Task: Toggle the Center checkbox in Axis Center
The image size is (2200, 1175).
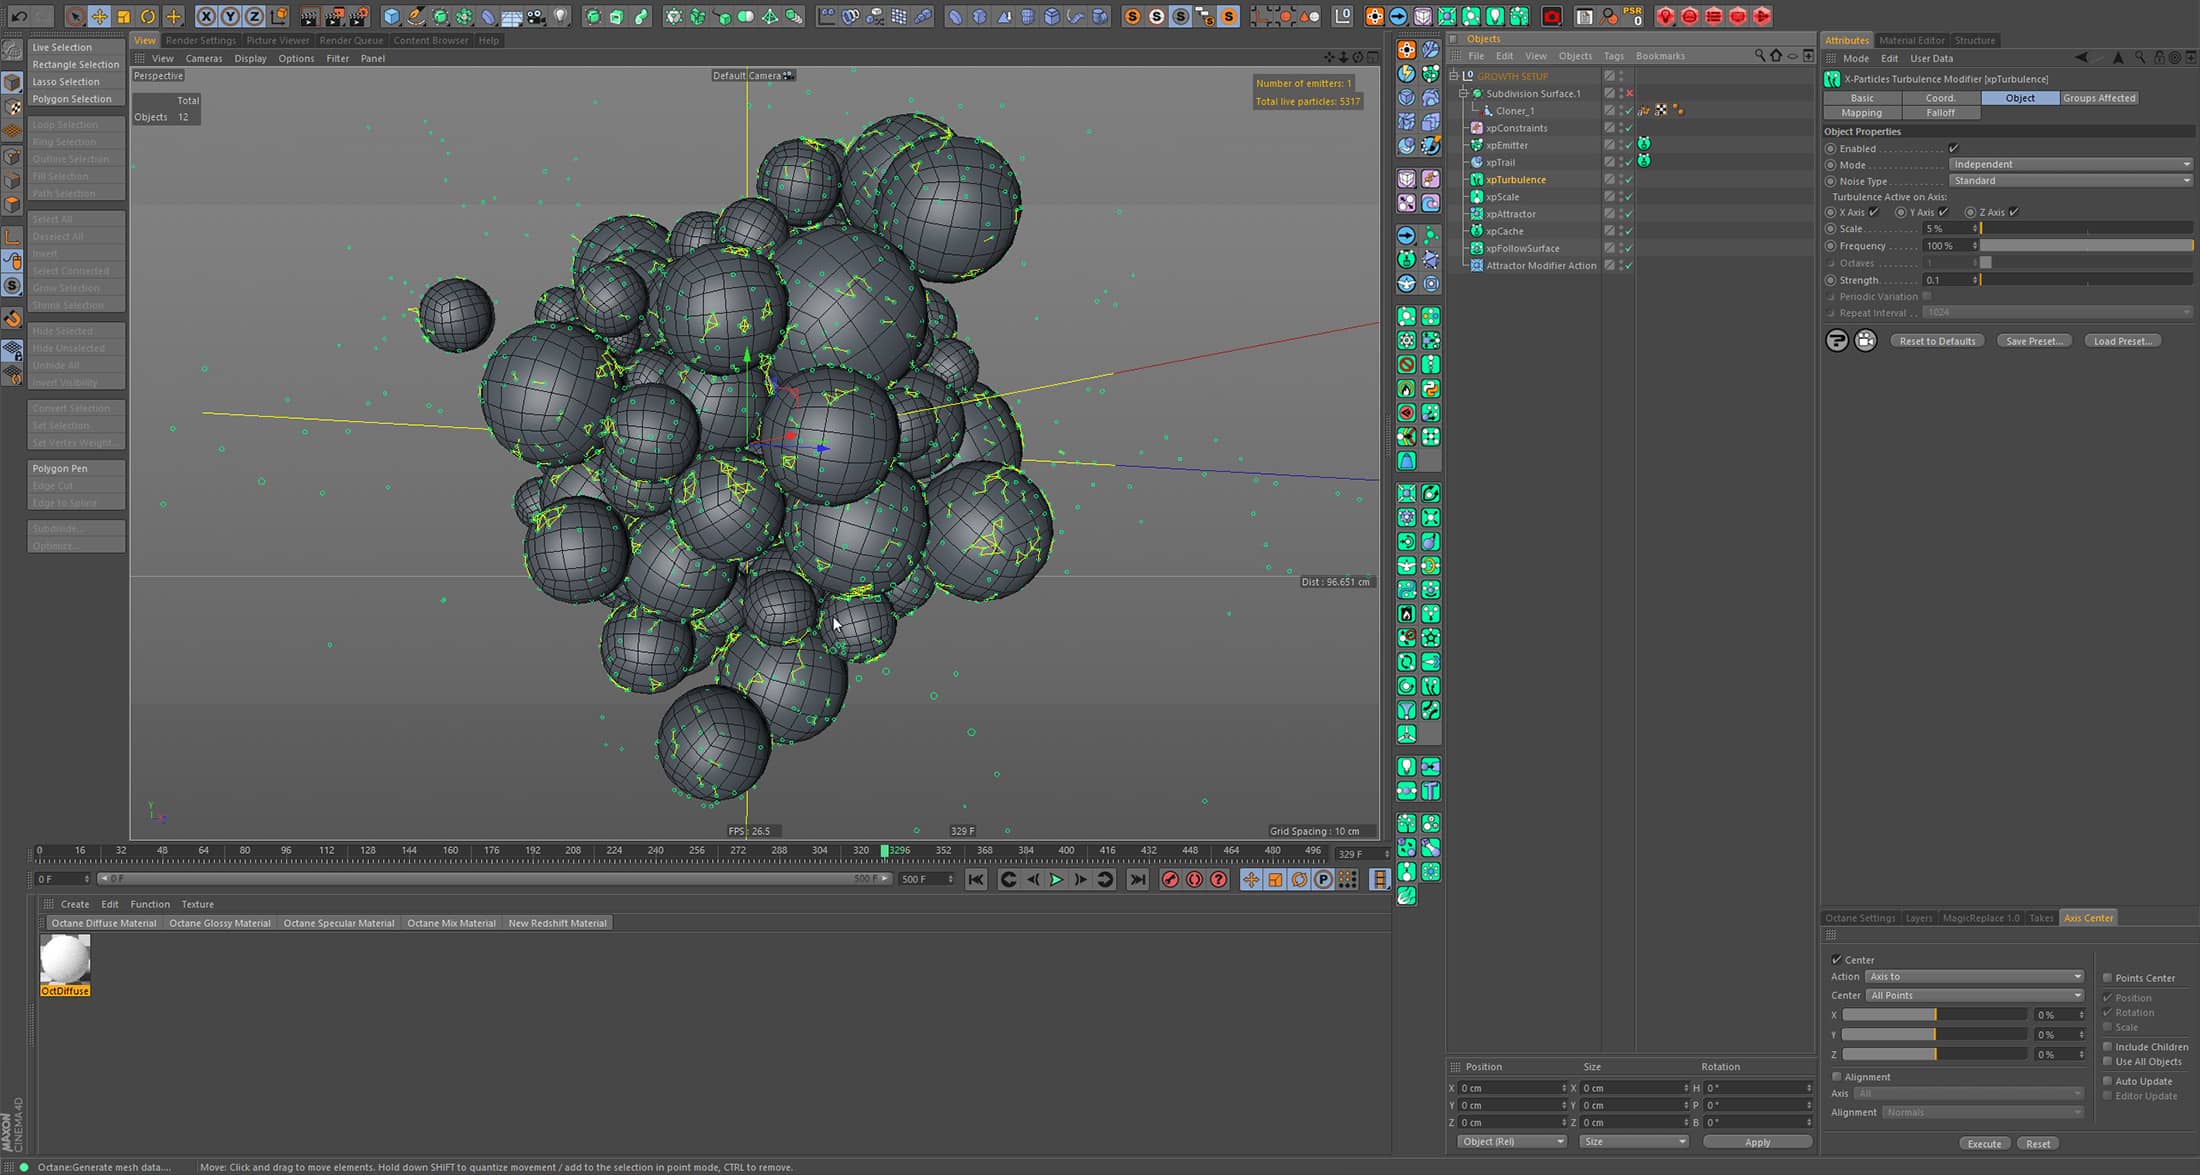Action: (x=1837, y=959)
